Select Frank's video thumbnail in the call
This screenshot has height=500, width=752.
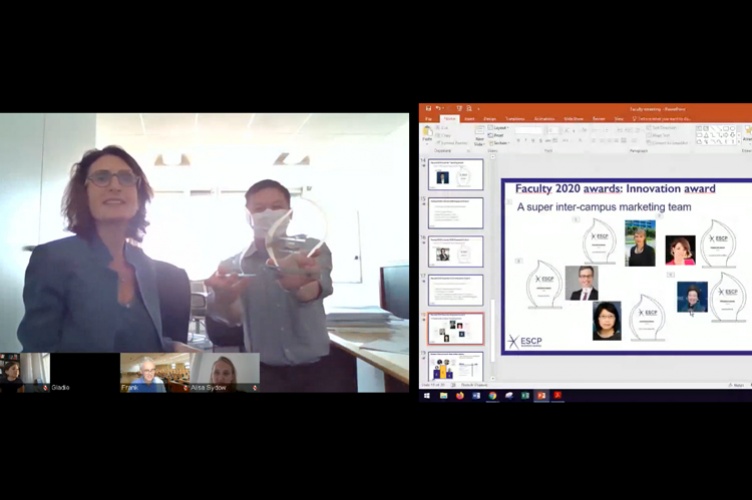pos(155,372)
